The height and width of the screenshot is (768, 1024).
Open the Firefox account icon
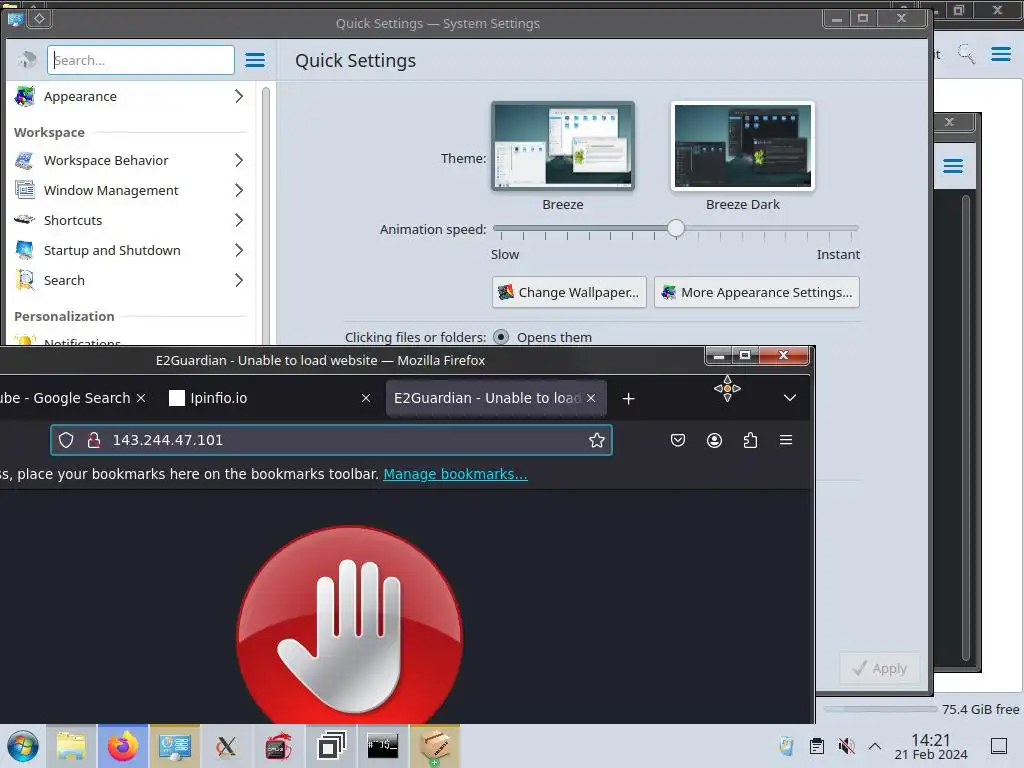pos(714,440)
